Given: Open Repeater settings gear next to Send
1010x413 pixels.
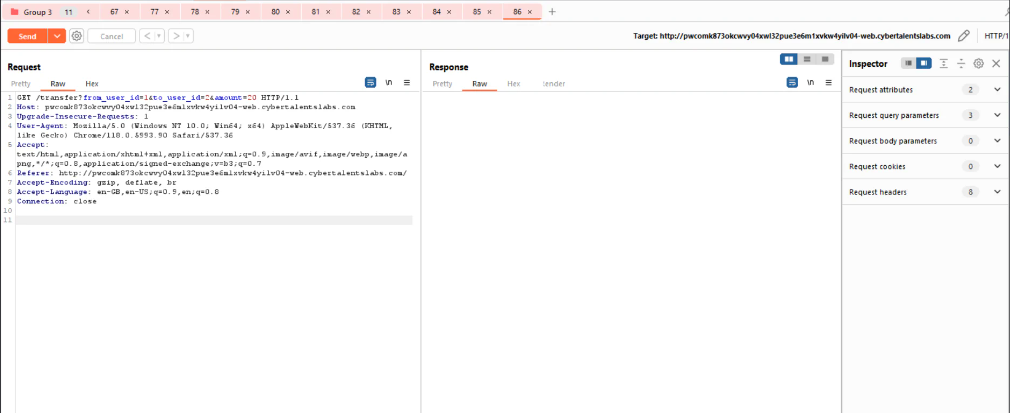Looking at the screenshot, I should pyautogui.click(x=77, y=36).
